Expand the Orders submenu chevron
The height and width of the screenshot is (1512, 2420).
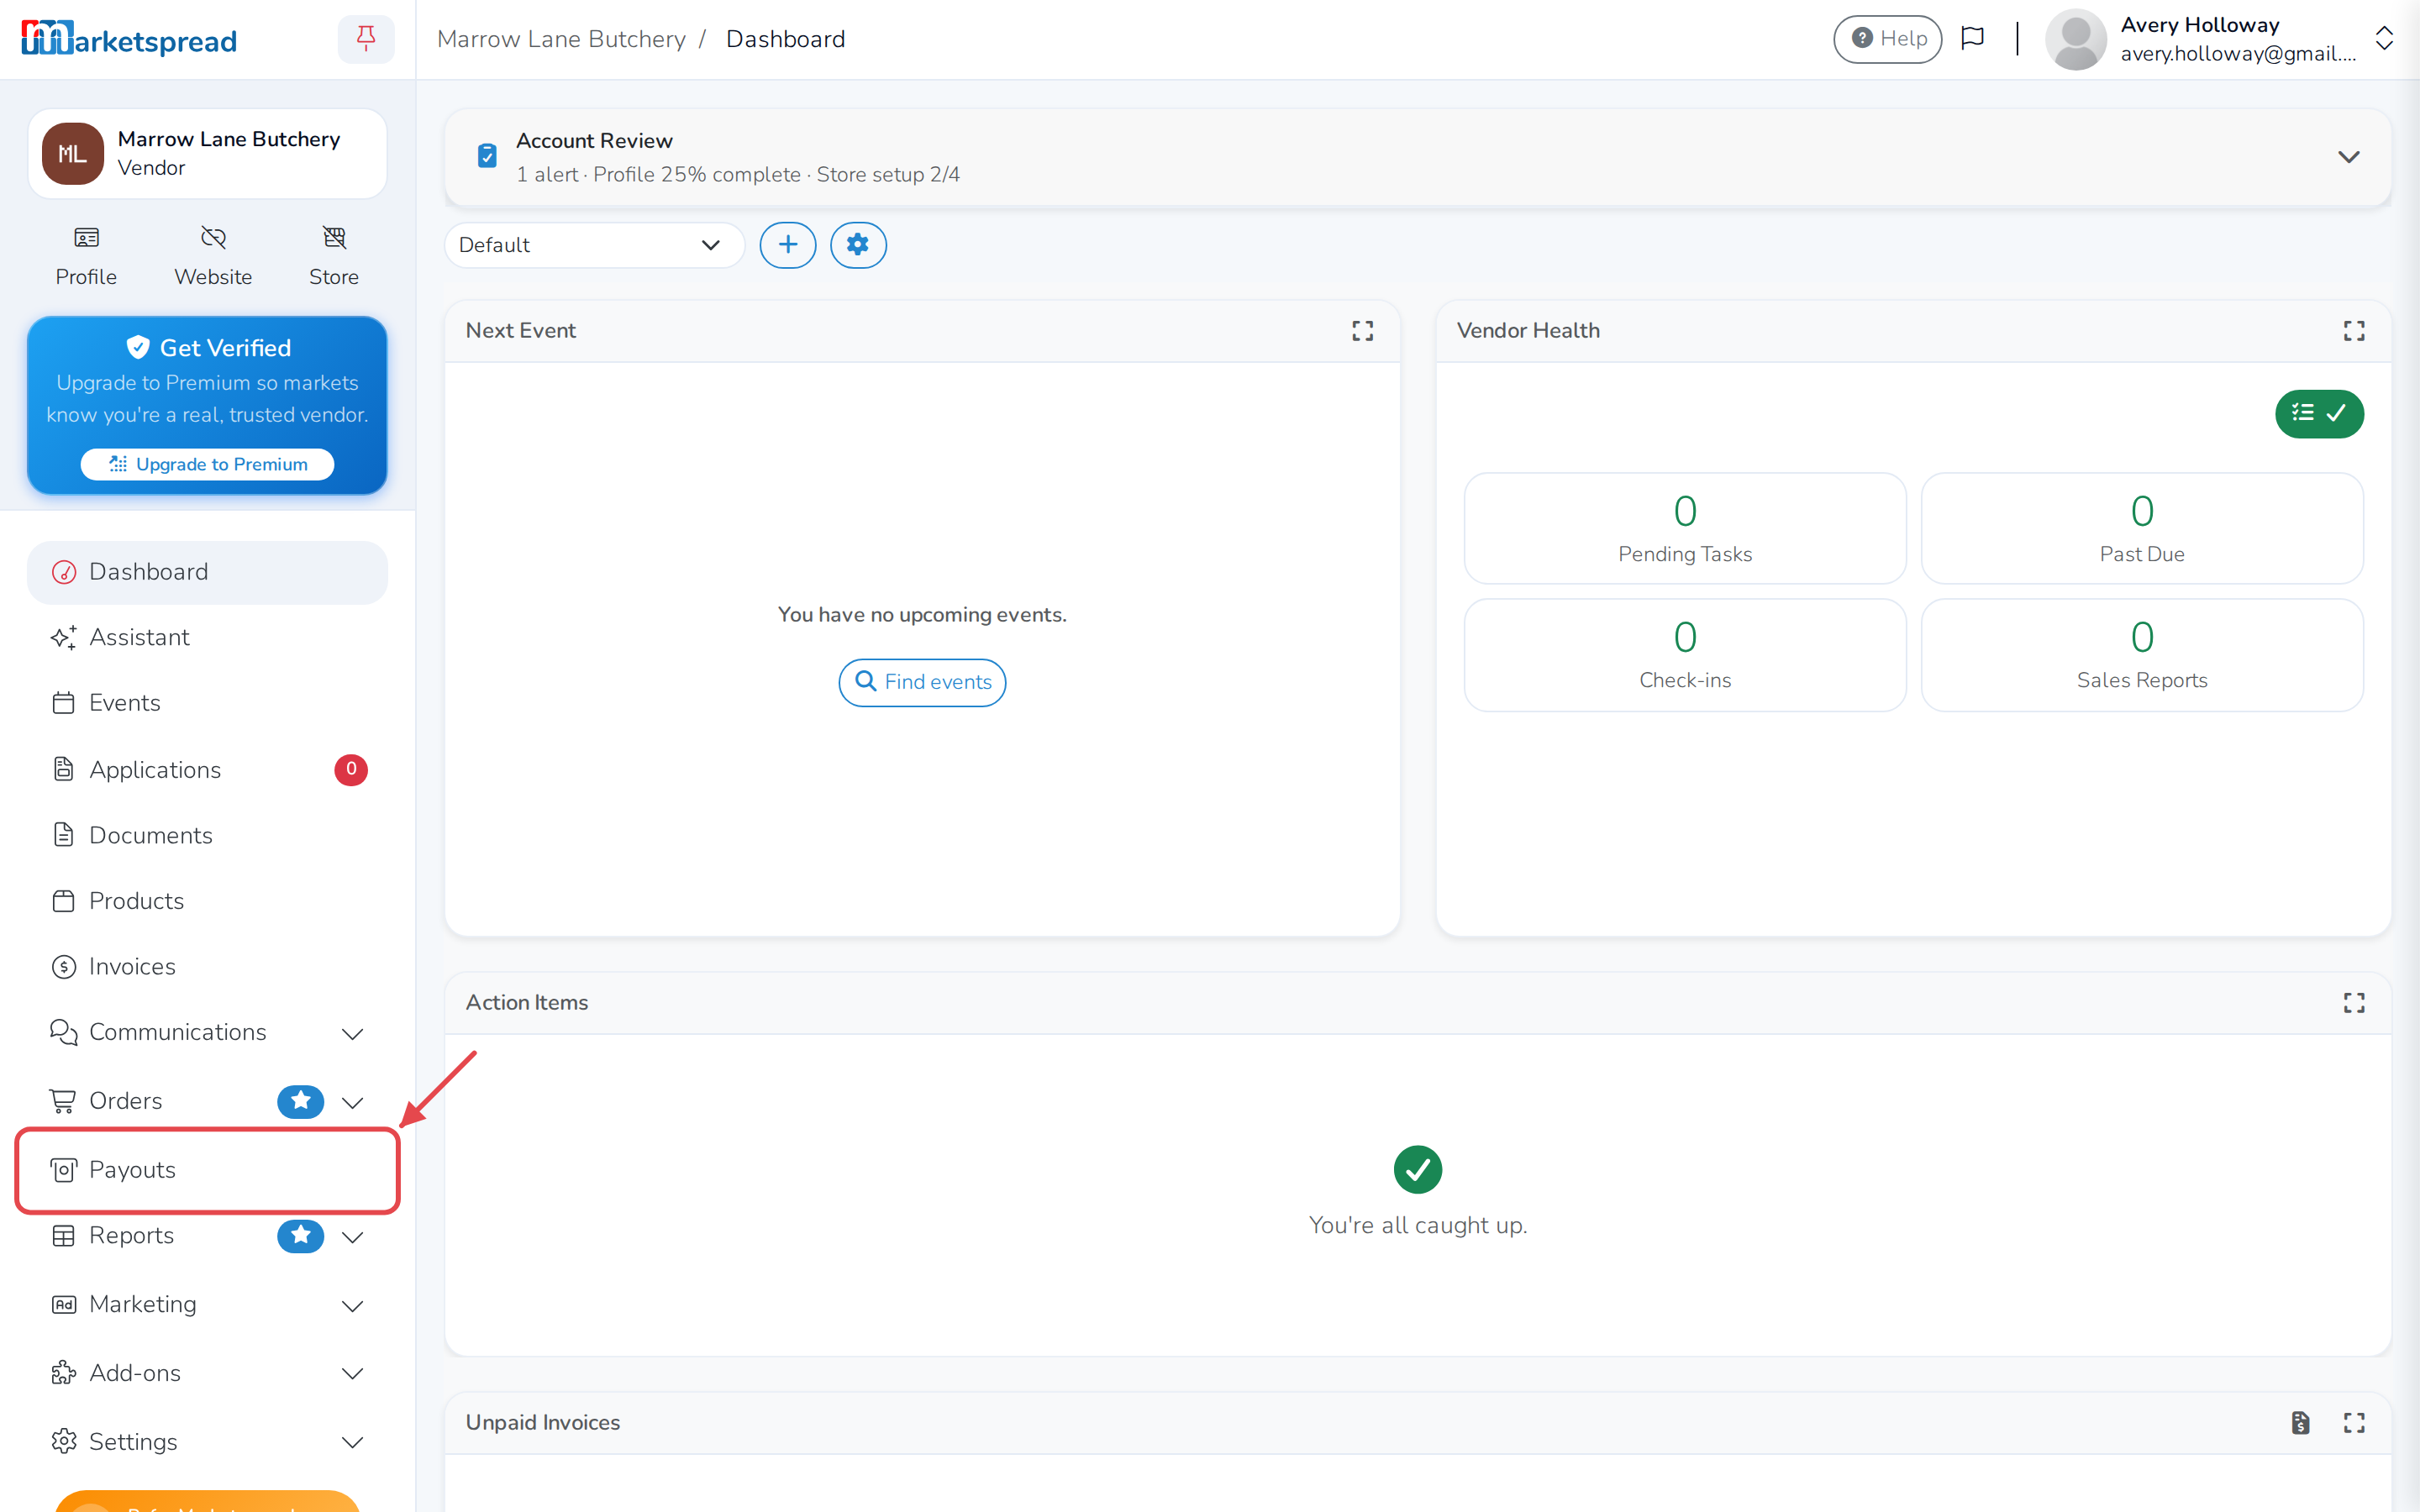pyautogui.click(x=352, y=1102)
